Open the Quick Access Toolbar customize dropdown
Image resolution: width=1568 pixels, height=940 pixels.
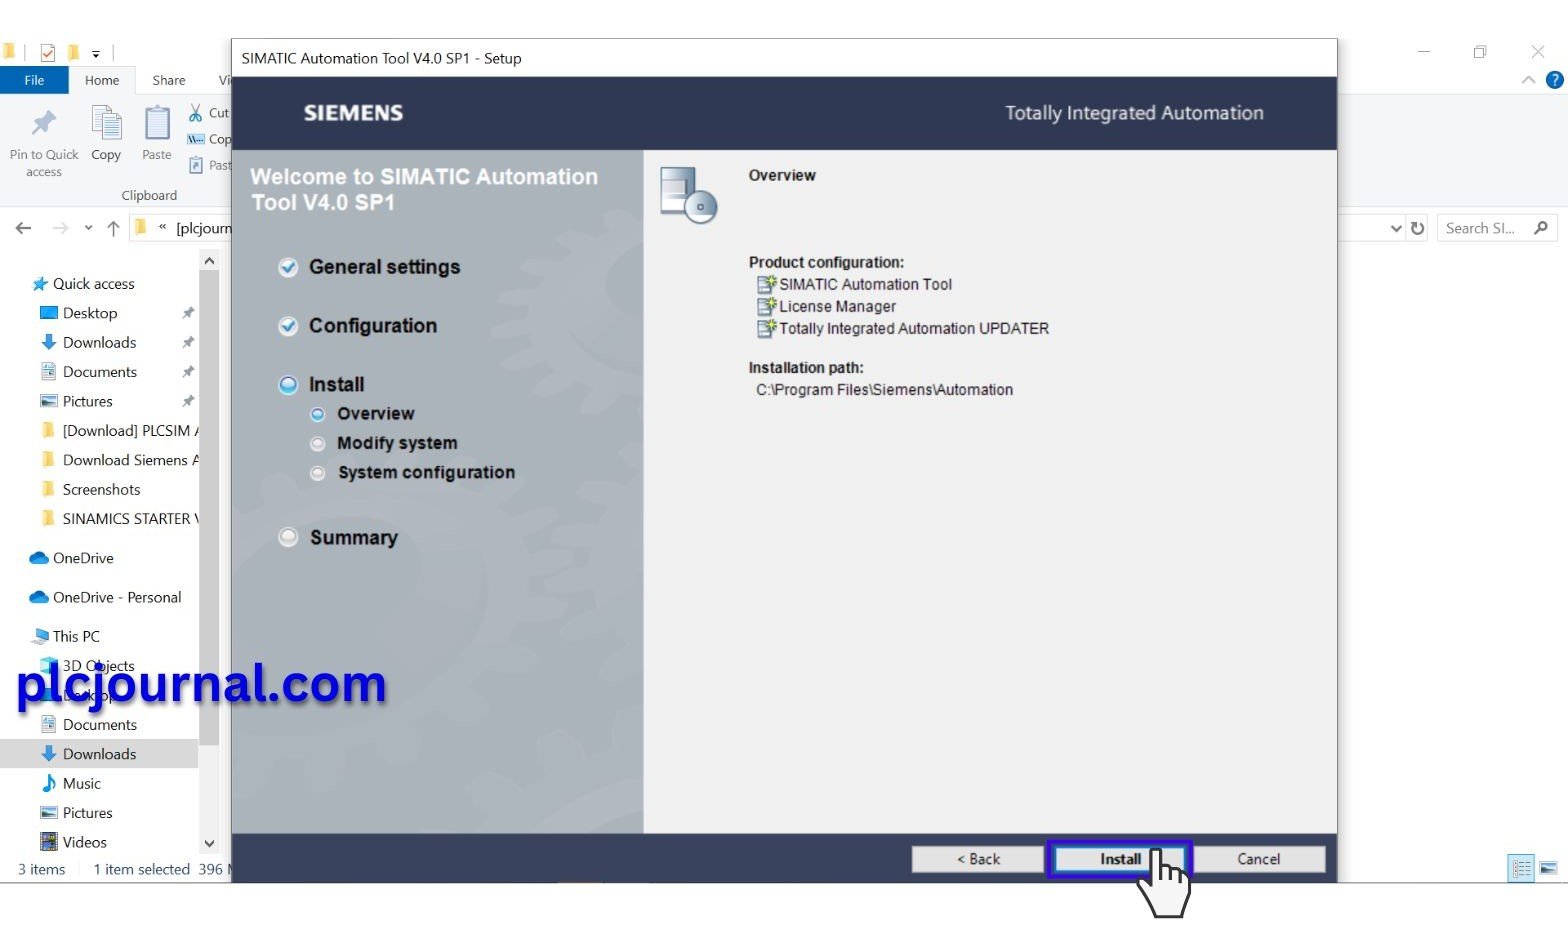[x=96, y=53]
